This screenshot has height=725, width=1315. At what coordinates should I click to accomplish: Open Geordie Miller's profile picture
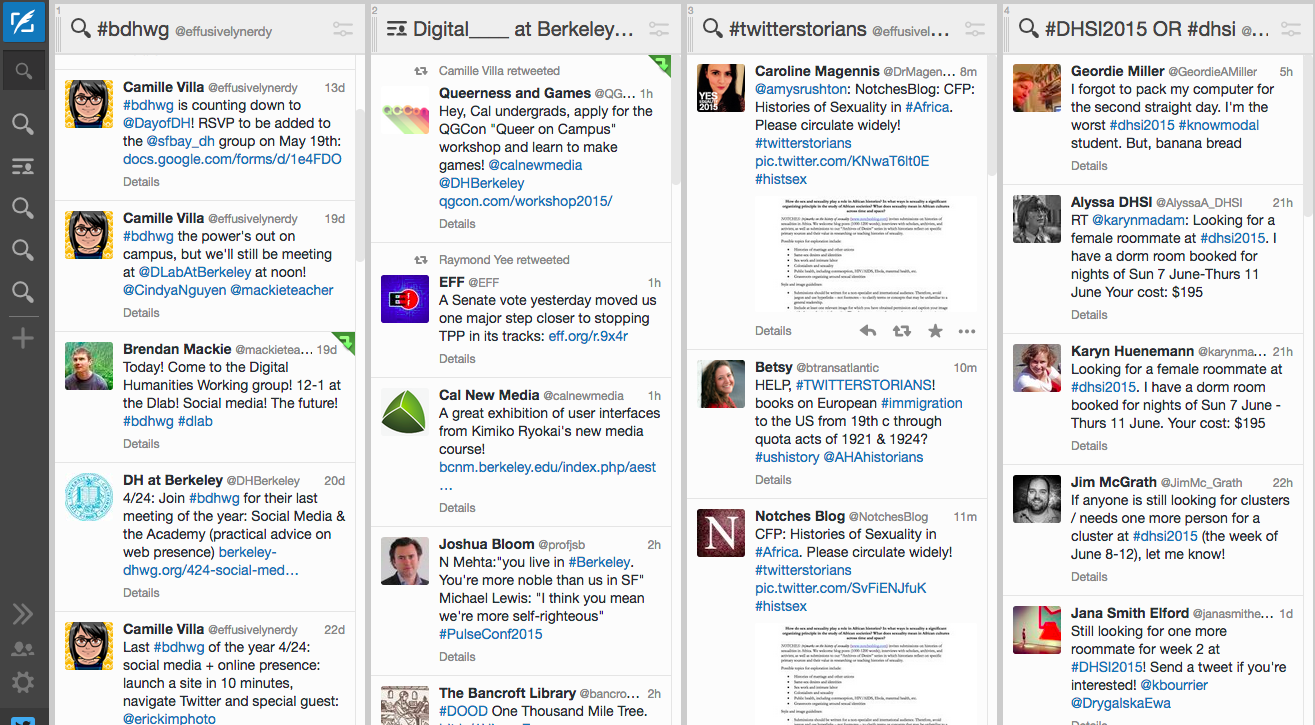tap(1037, 88)
